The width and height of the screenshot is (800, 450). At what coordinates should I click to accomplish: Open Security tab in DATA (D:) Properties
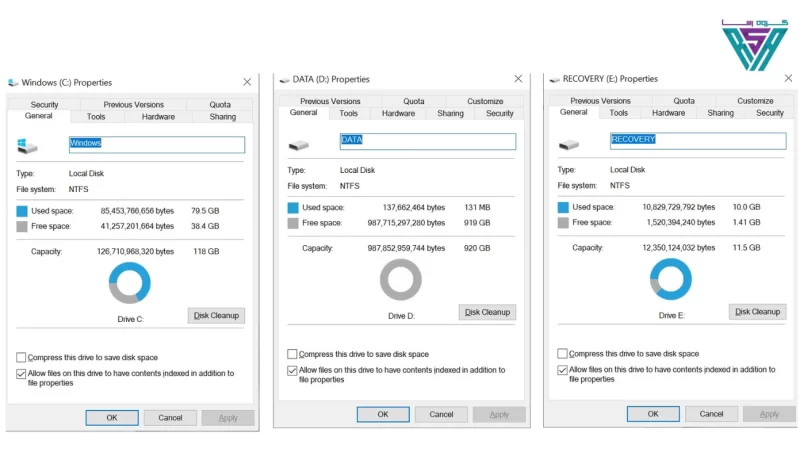click(x=499, y=114)
